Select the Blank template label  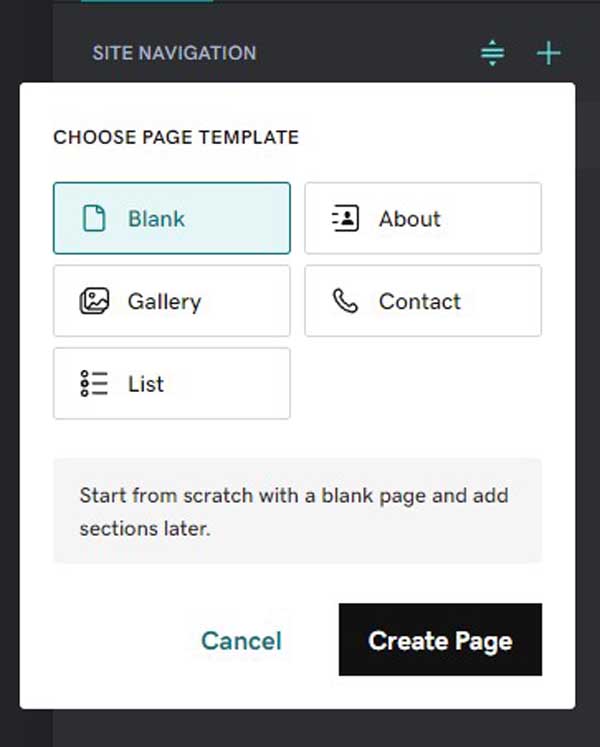pyautogui.click(x=156, y=219)
